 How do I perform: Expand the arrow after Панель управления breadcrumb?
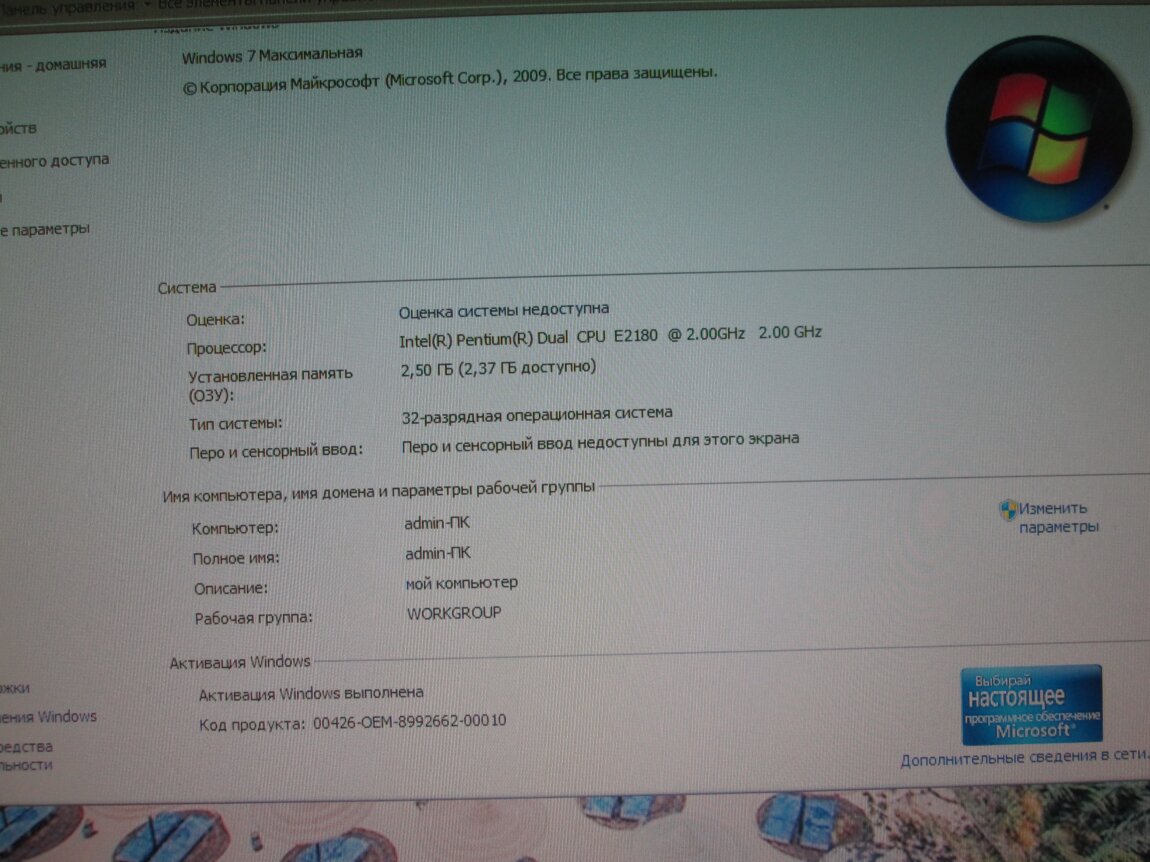(148, 4)
